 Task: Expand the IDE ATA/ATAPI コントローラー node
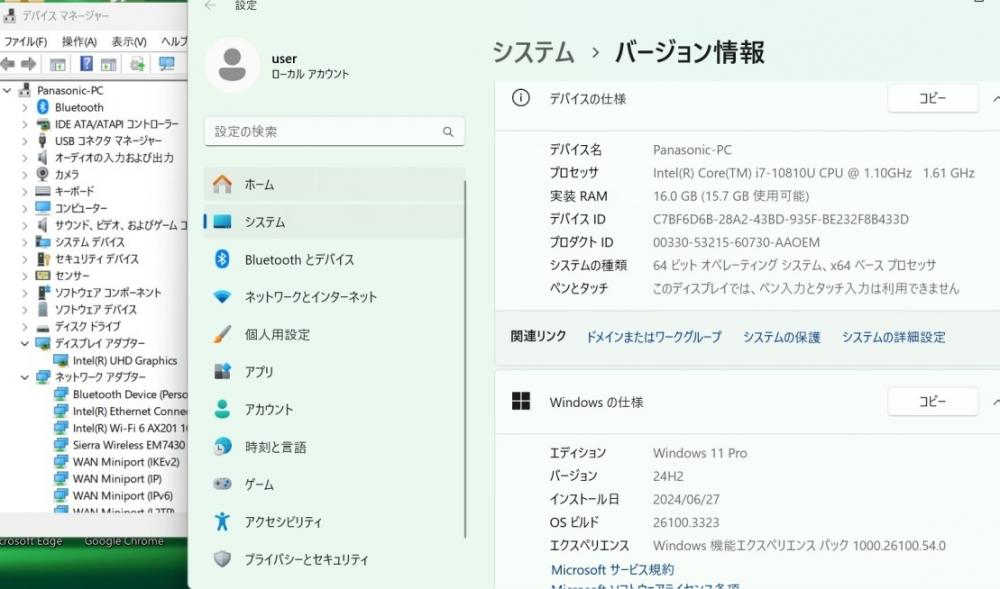[25, 124]
